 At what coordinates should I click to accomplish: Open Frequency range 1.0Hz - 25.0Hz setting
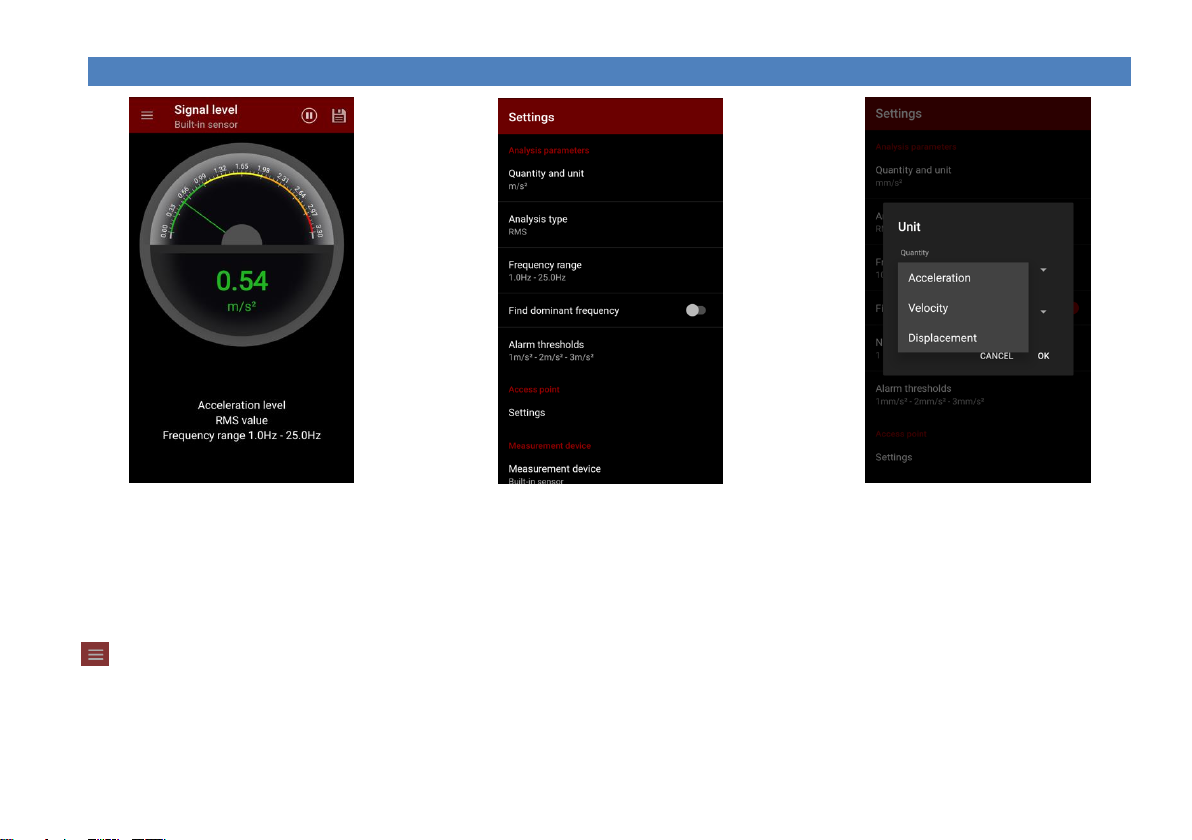[610, 271]
